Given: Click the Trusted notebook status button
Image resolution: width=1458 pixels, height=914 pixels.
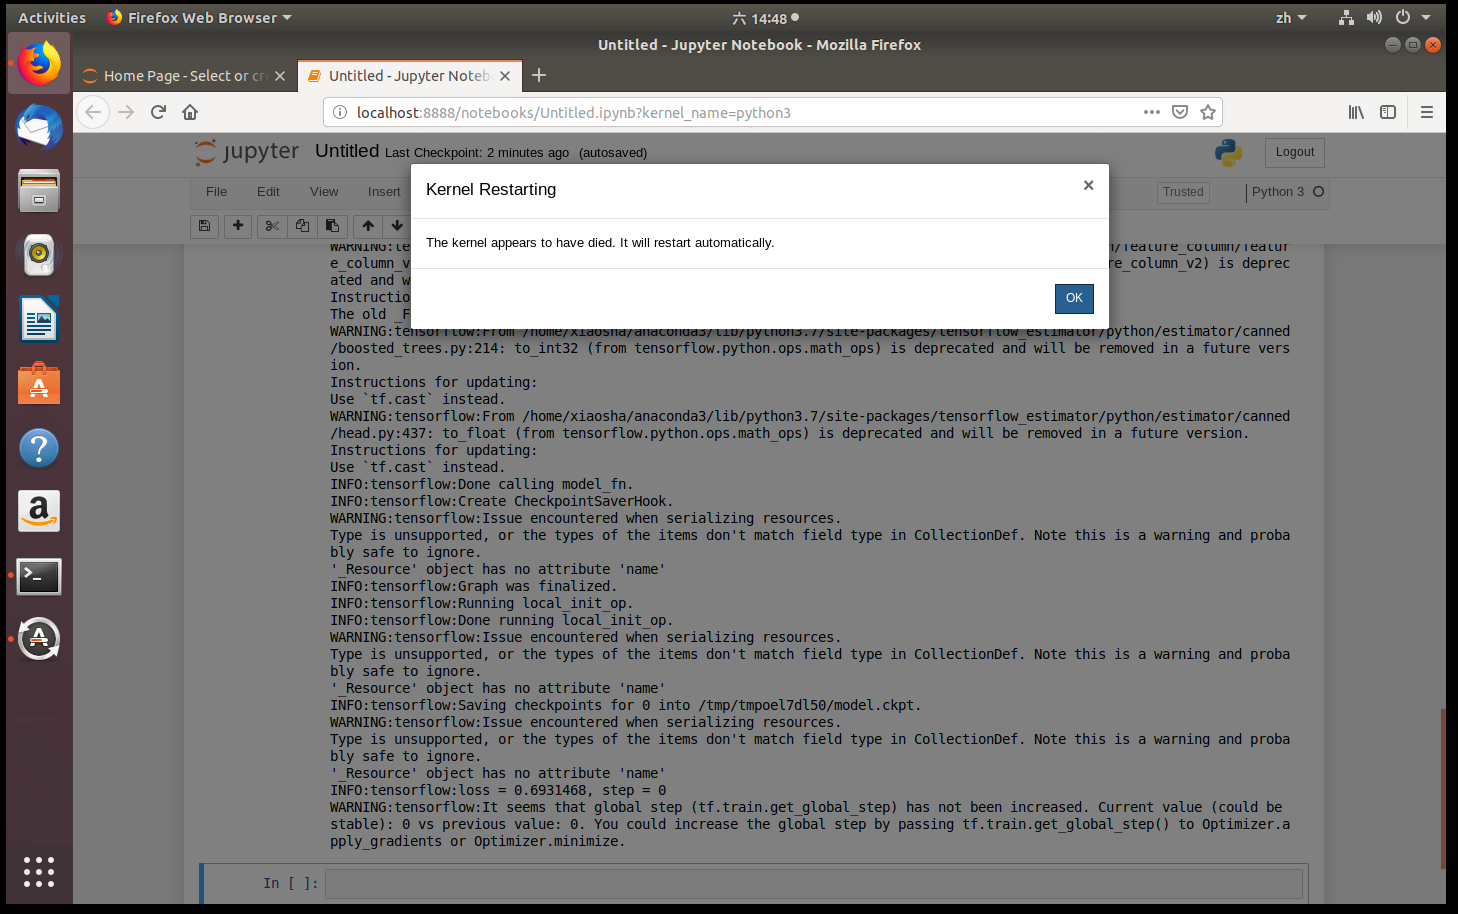Looking at the screenshot, I should point(1183,192).
